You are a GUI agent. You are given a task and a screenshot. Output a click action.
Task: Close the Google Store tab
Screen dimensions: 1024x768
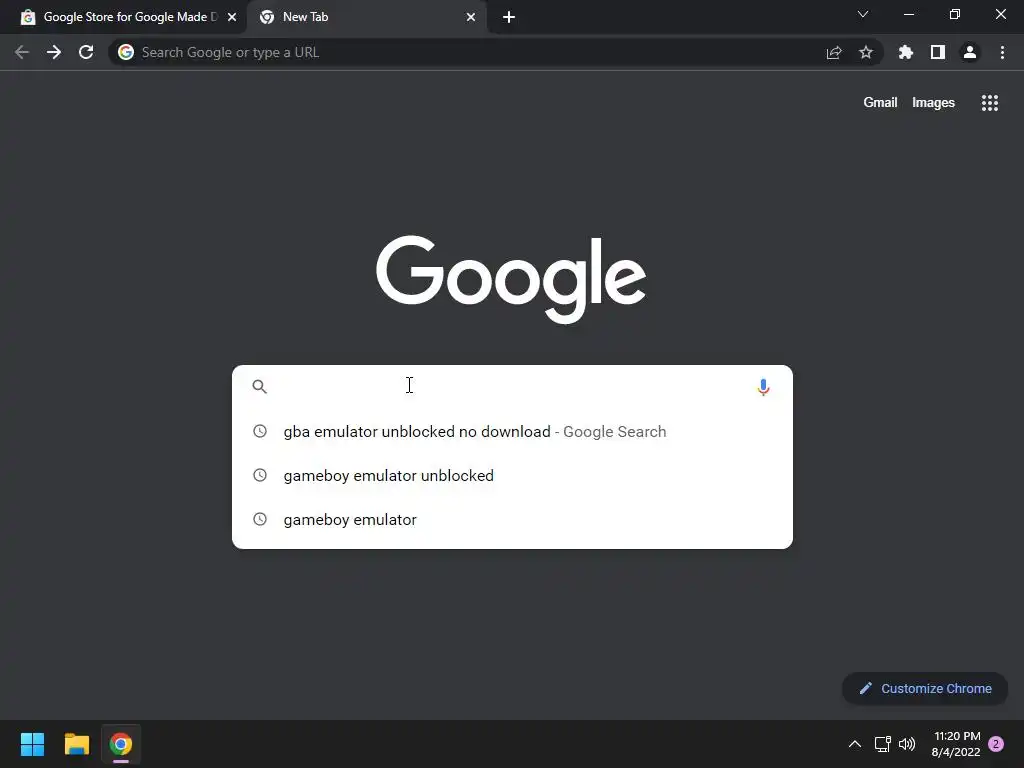(x=232, y=17)
